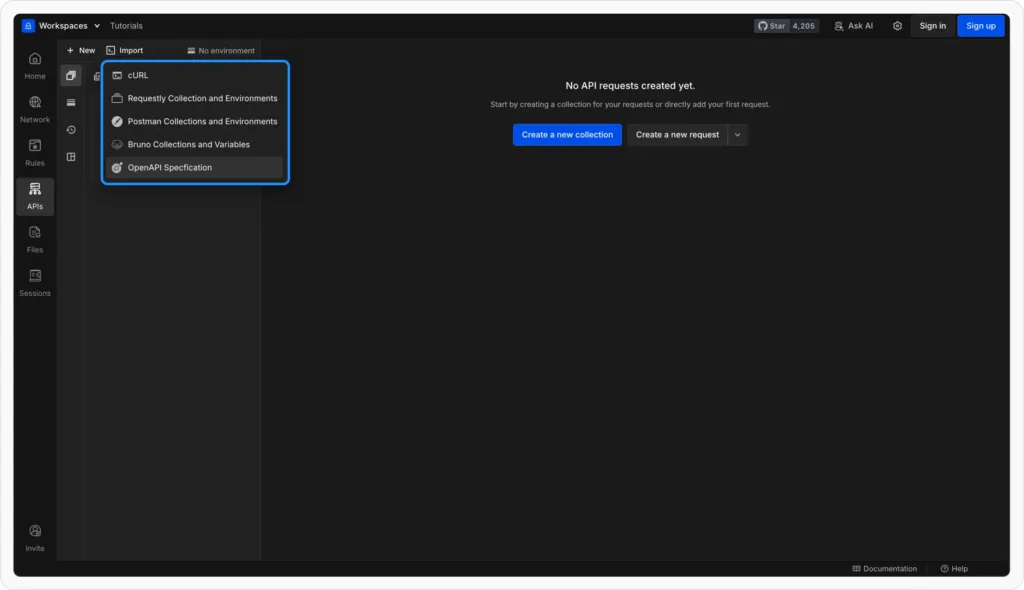This screenshot has height=590, width=1024.
Task: Open the Sign up button
Action: (x=980, y=25)
